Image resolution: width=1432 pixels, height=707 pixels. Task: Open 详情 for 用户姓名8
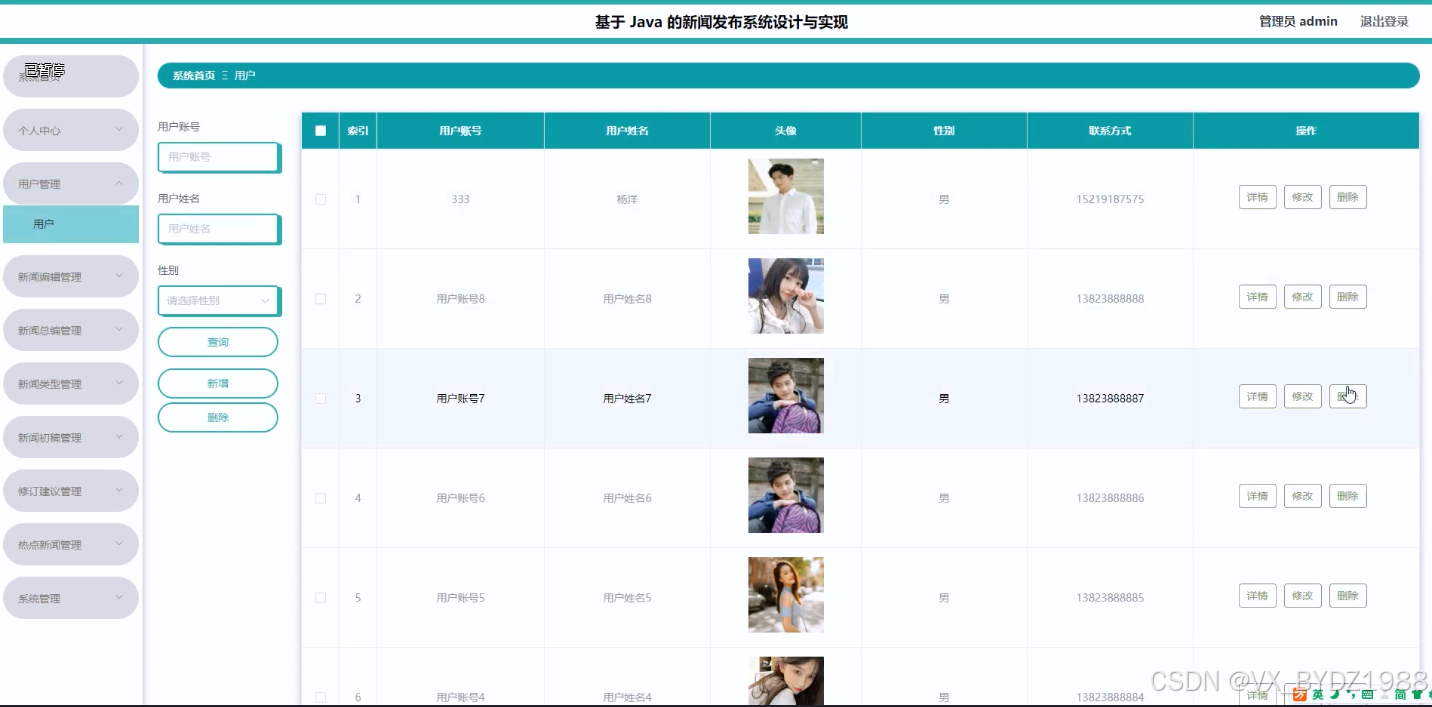(x=1258, y=297)
